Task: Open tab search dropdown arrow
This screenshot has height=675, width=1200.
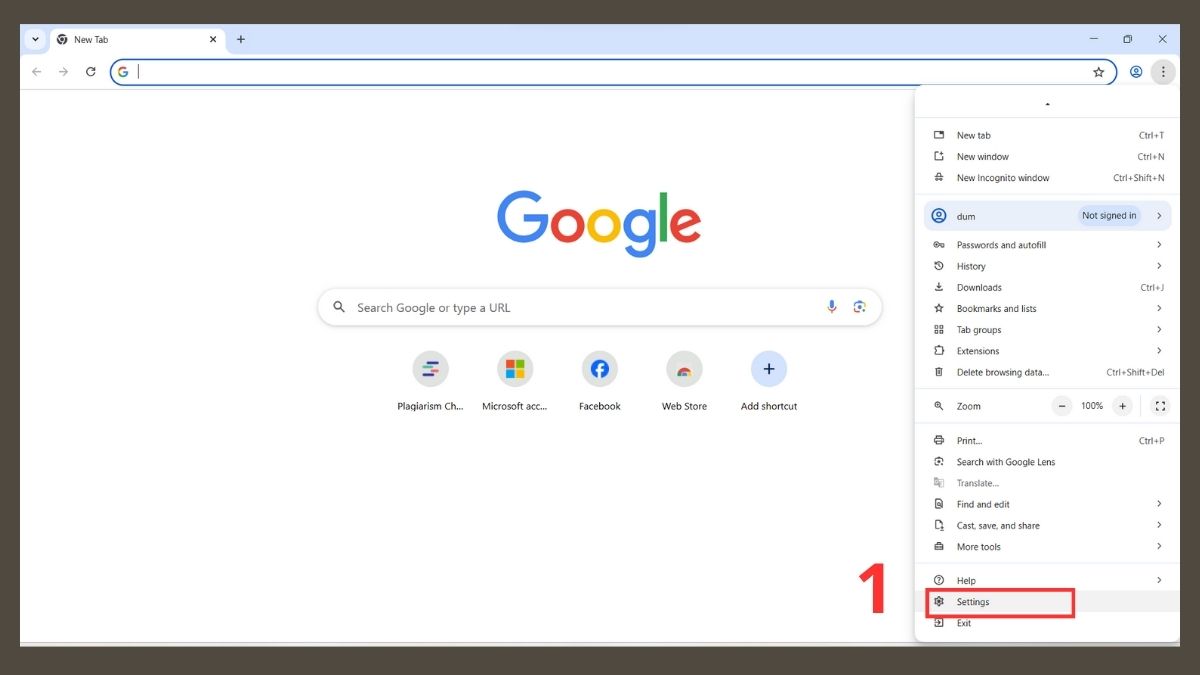Action: coord(36,39)
